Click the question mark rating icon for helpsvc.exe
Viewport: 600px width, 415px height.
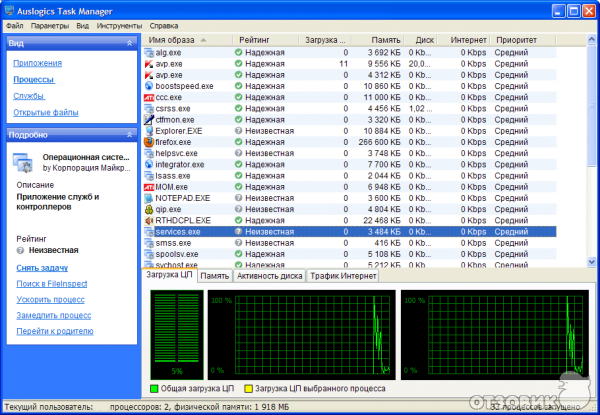click(x=239, y=153)
